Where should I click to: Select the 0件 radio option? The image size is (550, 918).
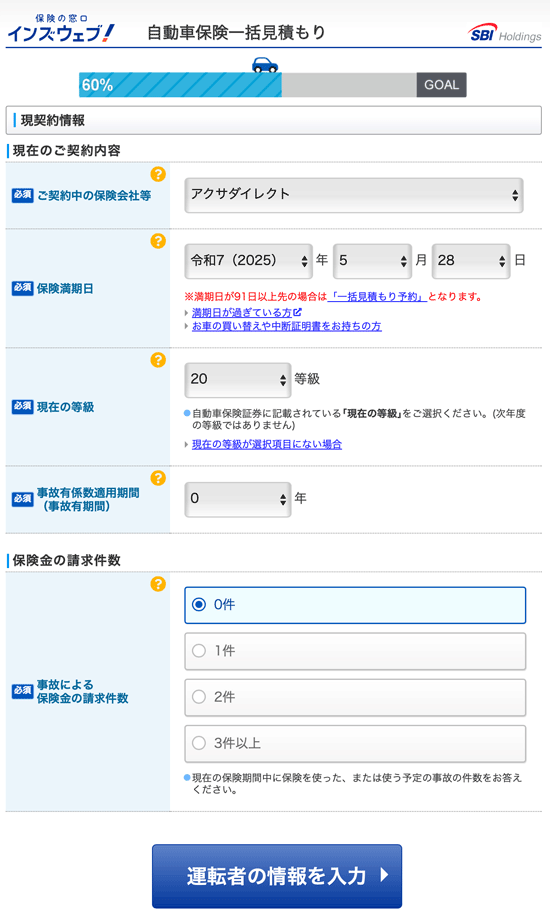click(x=355, y=605)
